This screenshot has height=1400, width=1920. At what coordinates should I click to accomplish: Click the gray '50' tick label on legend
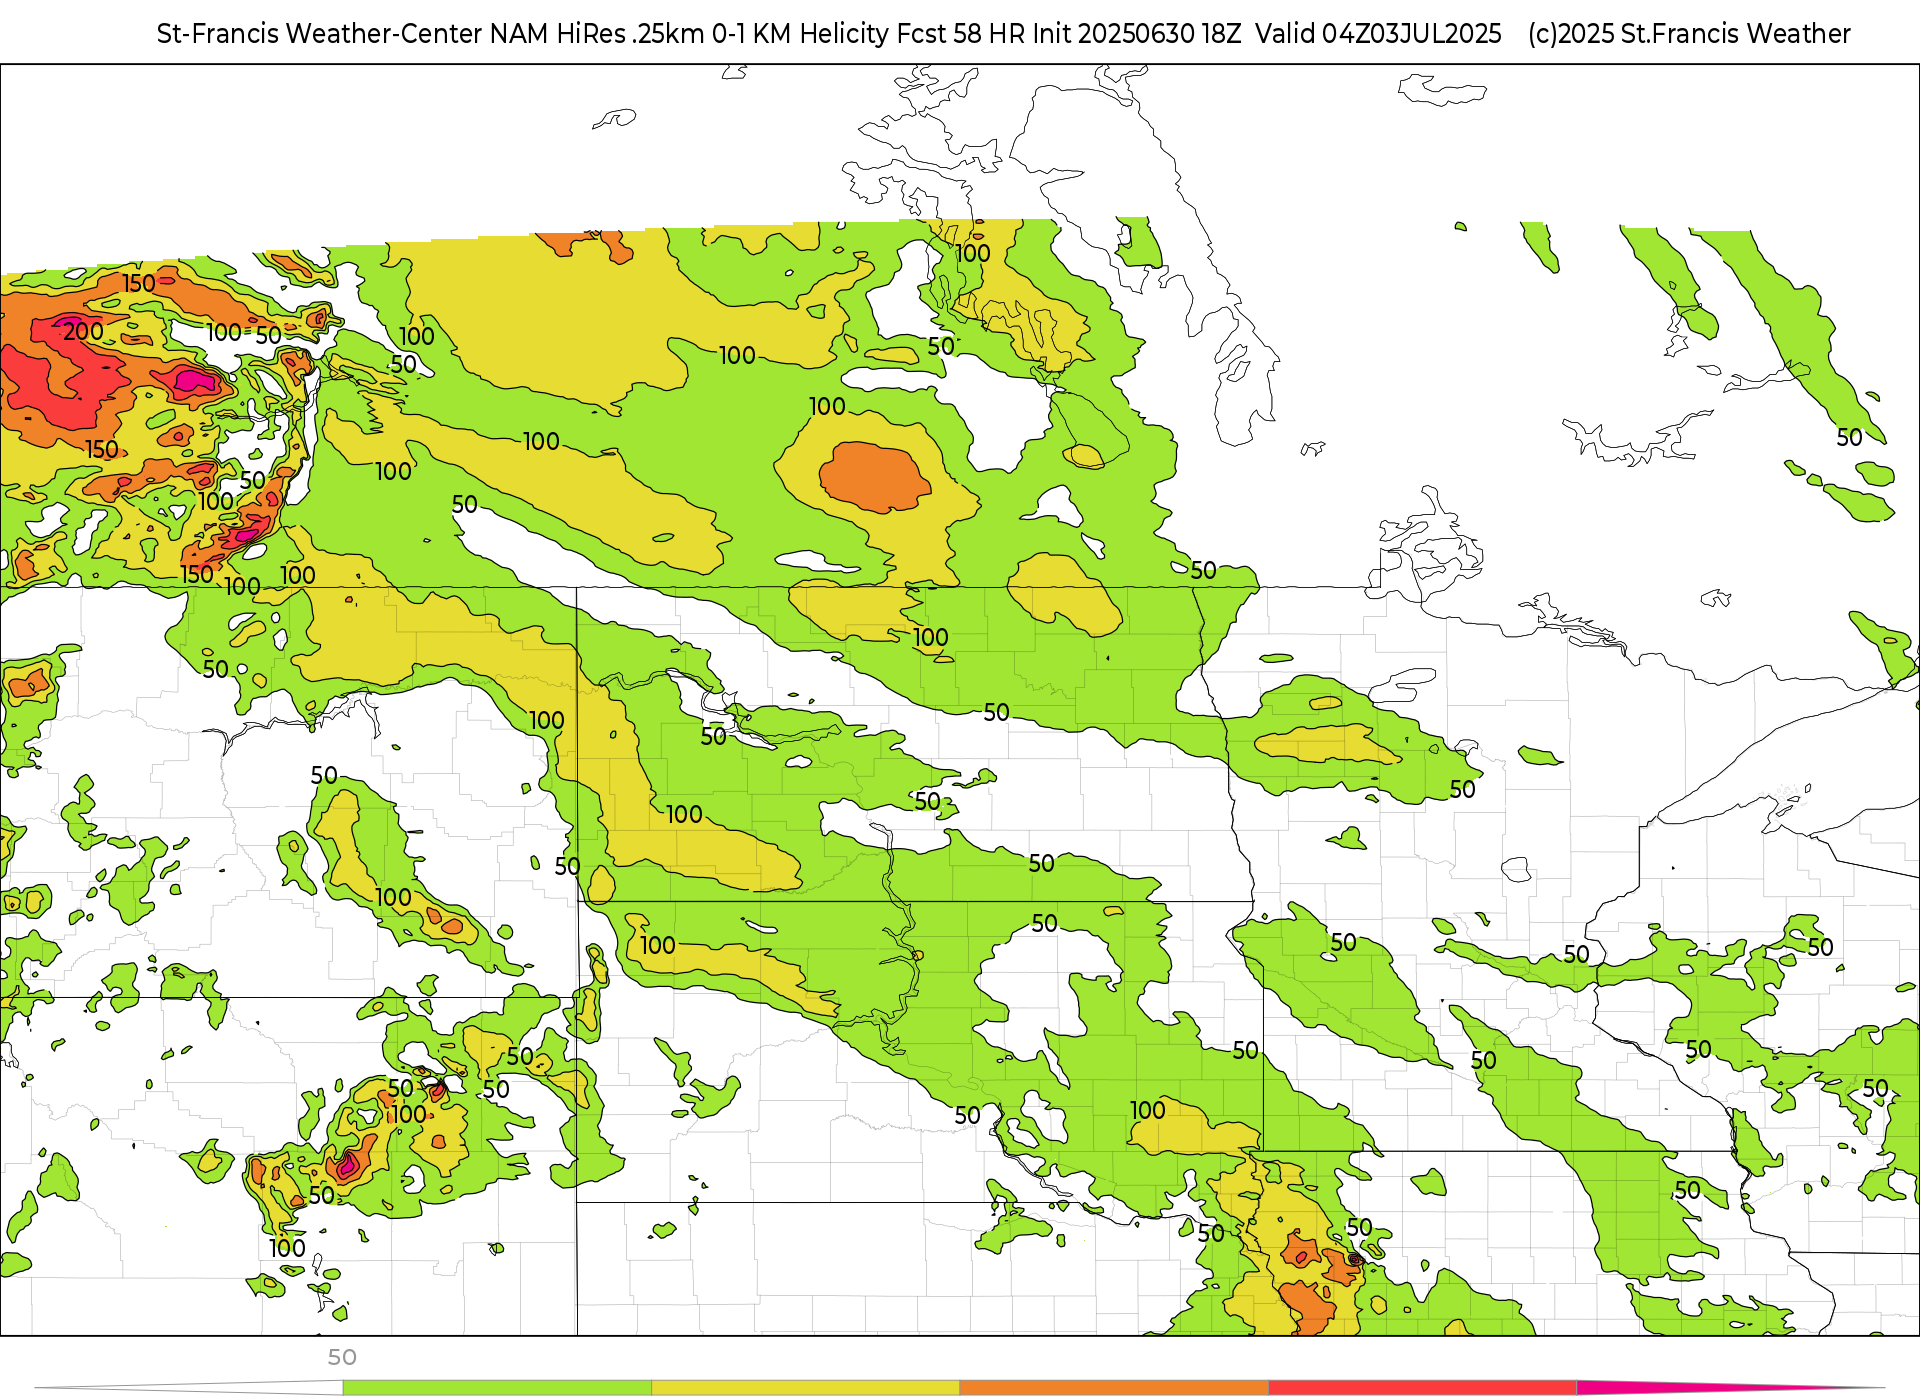click(342, 1357)
